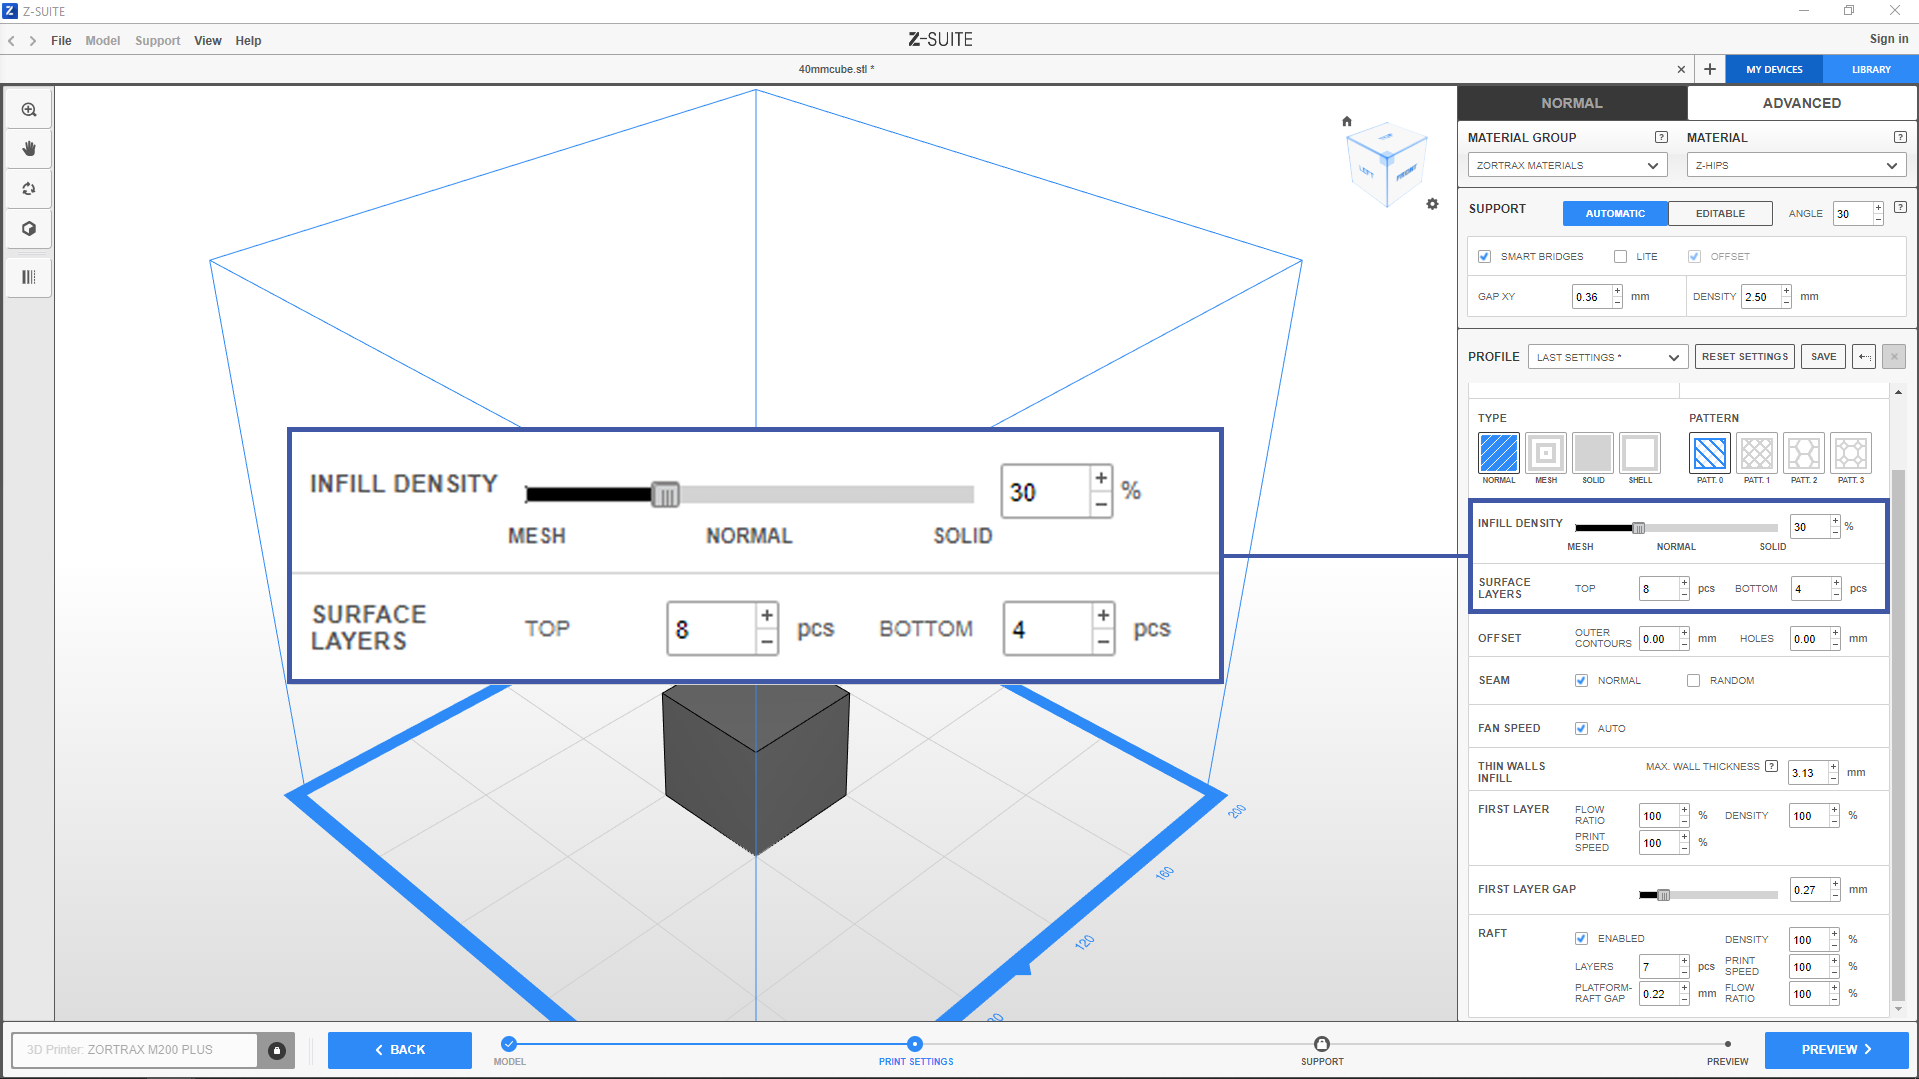Enable the Random seam checkbox
The width and height of the screenshot is (1919, 1079).
[x=1693, y=681]
